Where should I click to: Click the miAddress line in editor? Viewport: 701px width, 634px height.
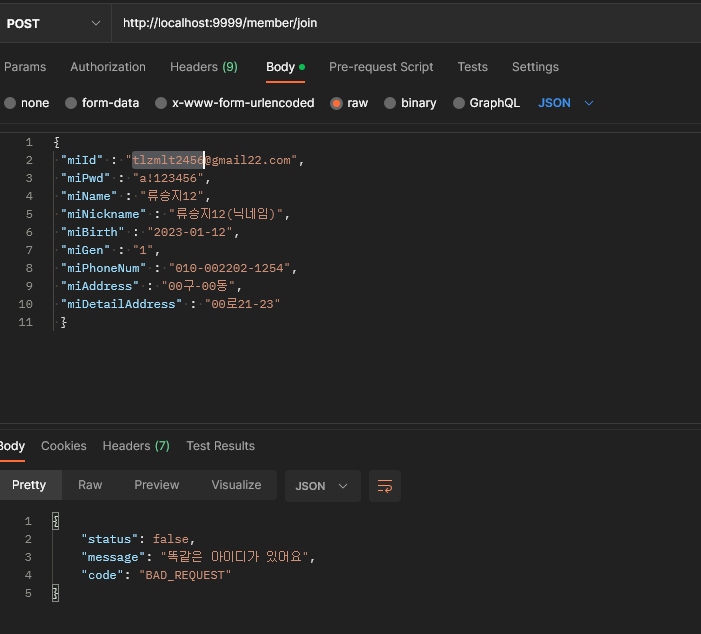coord(151,286)
